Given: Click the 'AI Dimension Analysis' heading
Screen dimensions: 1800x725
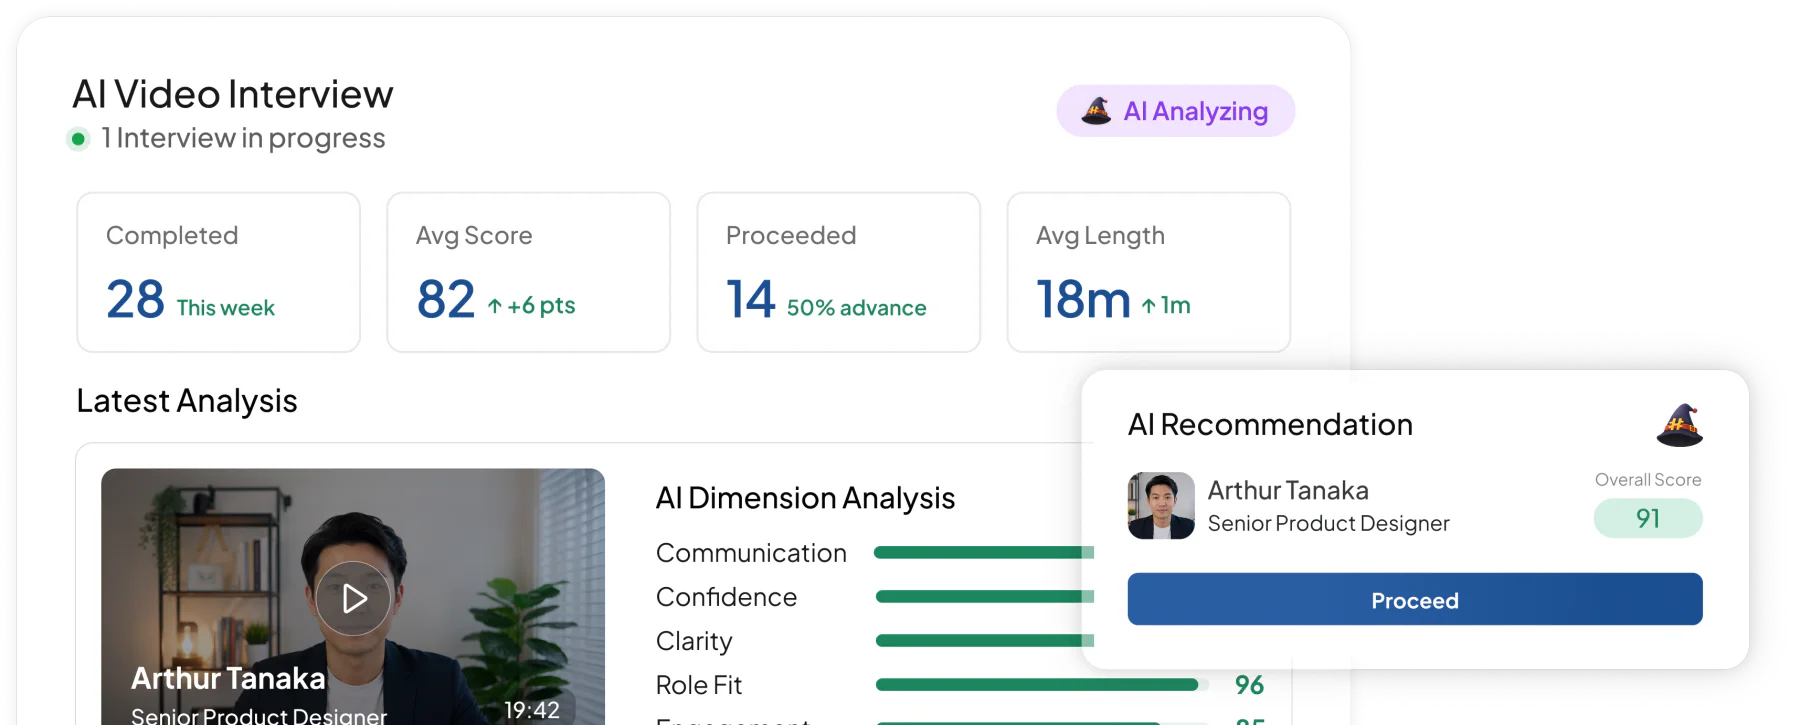Looking at the screenshot, I should tap(805, 498).
